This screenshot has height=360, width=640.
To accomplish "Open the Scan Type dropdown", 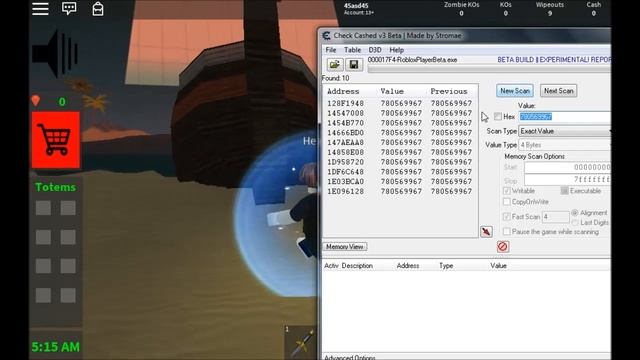I will (x=564, y=131).
